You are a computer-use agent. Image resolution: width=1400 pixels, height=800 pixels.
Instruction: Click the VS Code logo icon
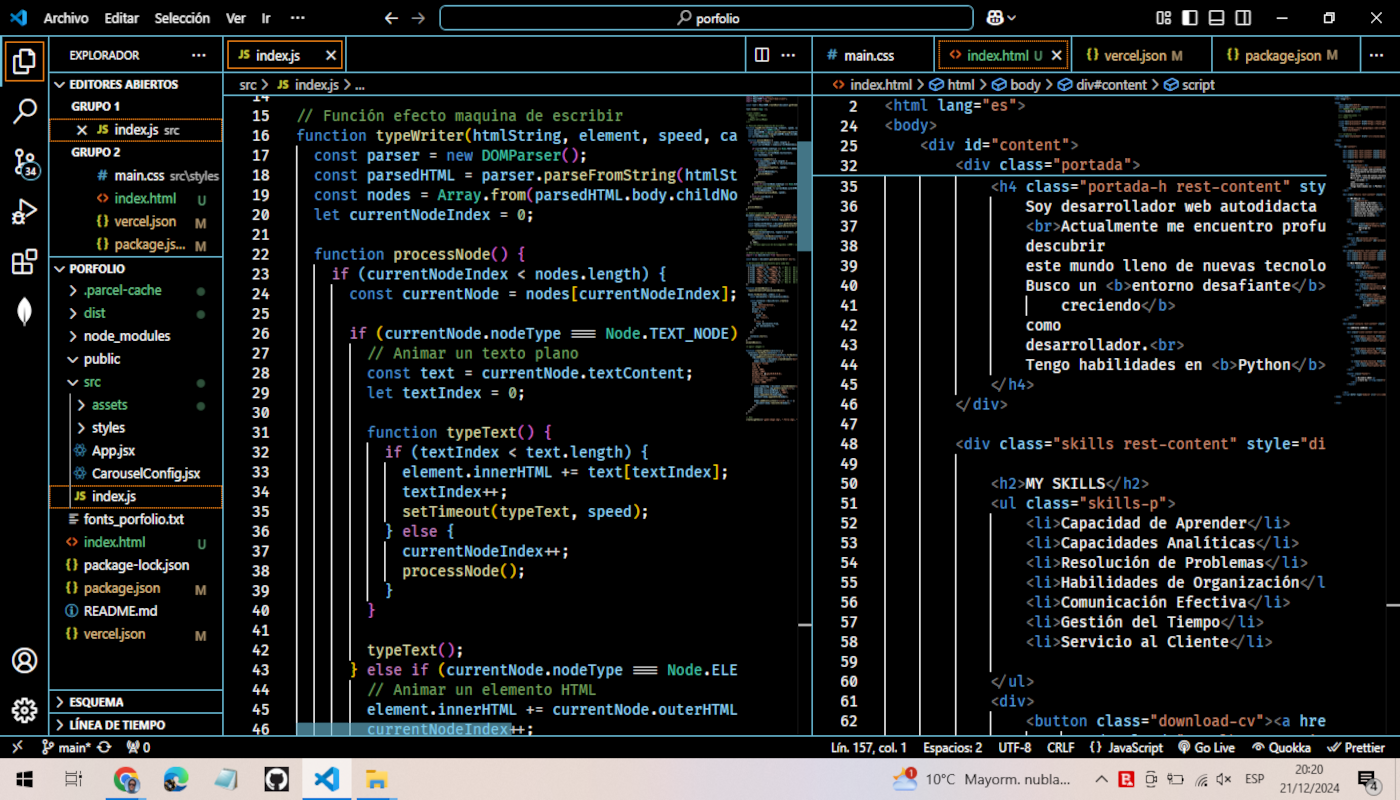[18, 18]
